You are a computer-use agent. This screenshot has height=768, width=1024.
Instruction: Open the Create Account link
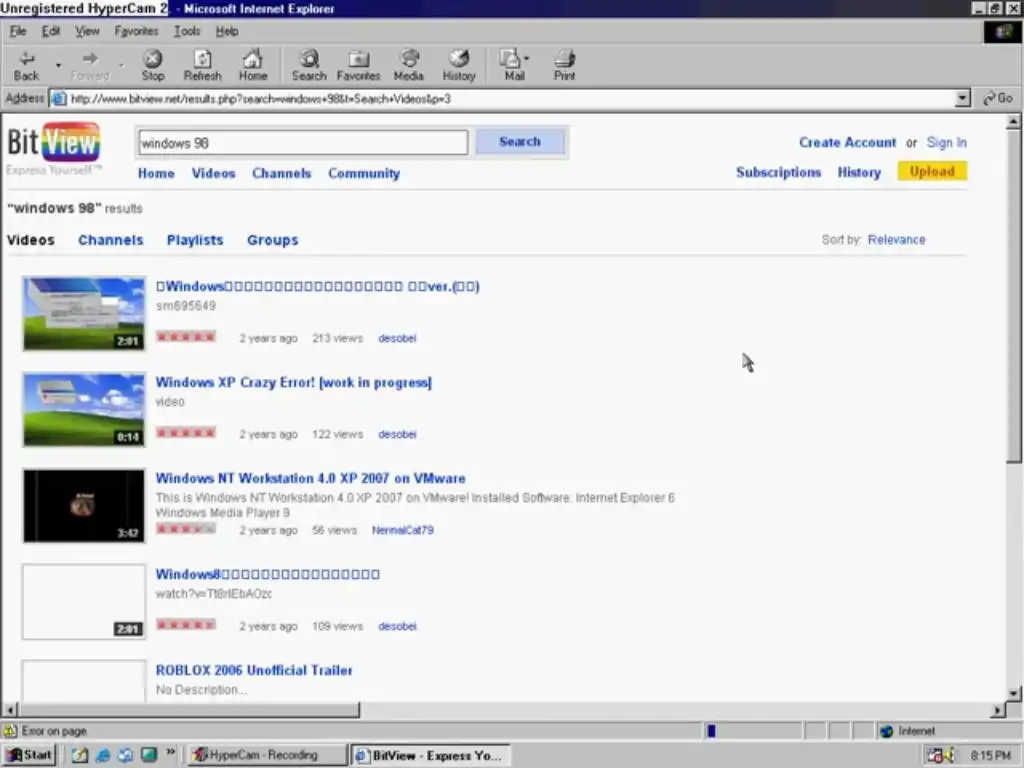847,142
